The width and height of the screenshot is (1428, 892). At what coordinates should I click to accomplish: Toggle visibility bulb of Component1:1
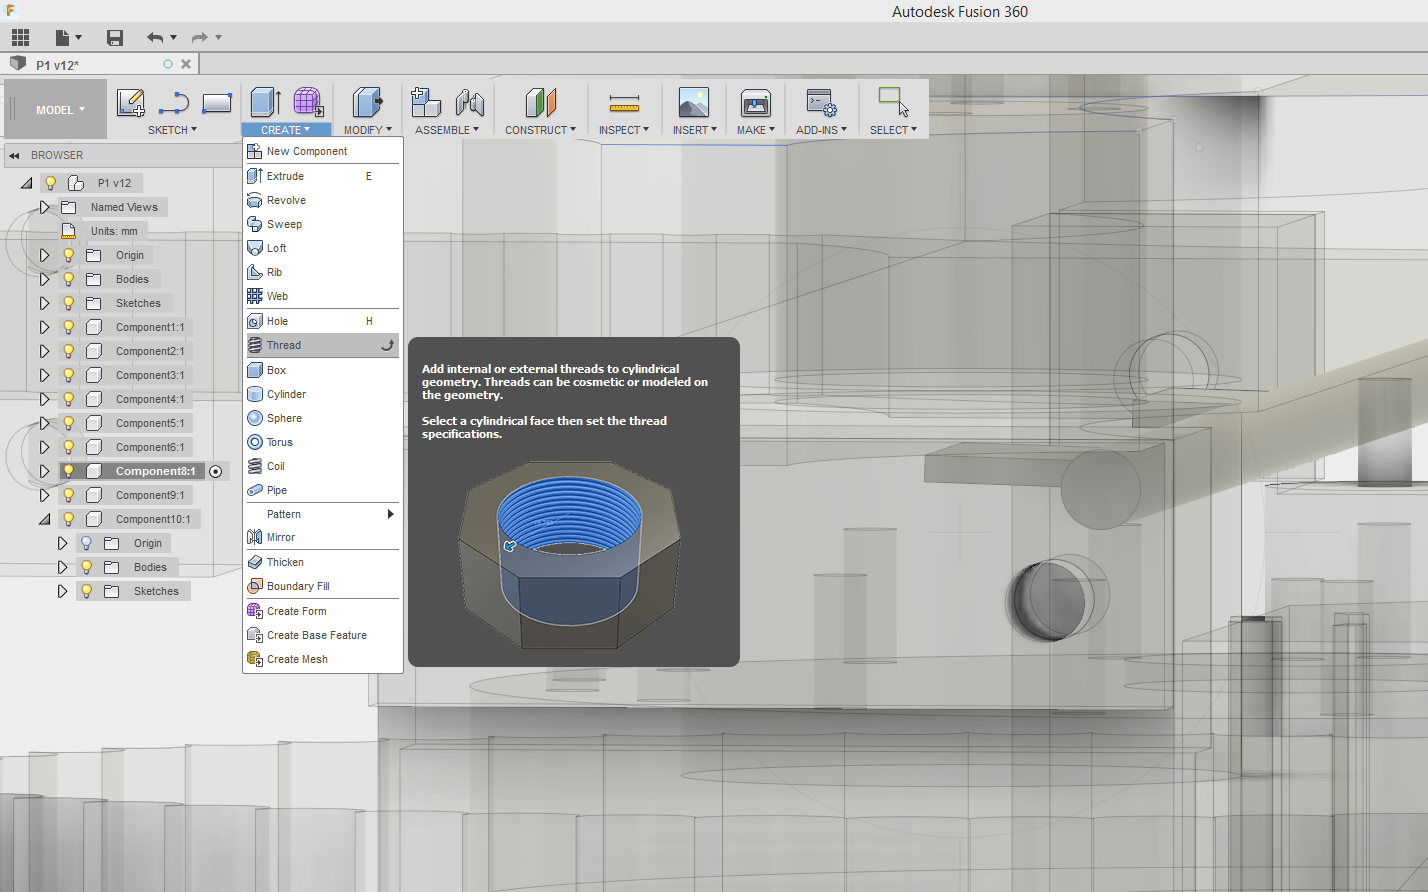coord(69,327)
